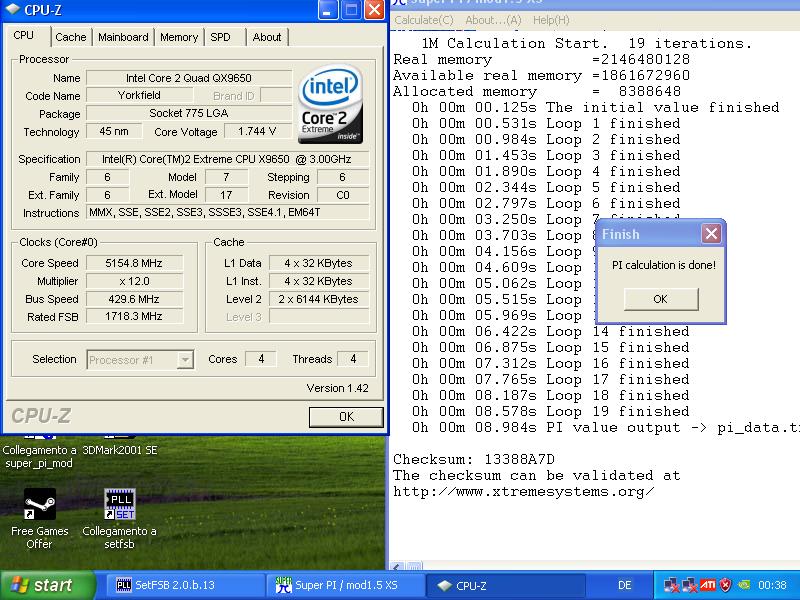Click the Real memory =2146480128 line
This screenshot has width=800, height=600.
pyautogui.click(x=541, y=60)
